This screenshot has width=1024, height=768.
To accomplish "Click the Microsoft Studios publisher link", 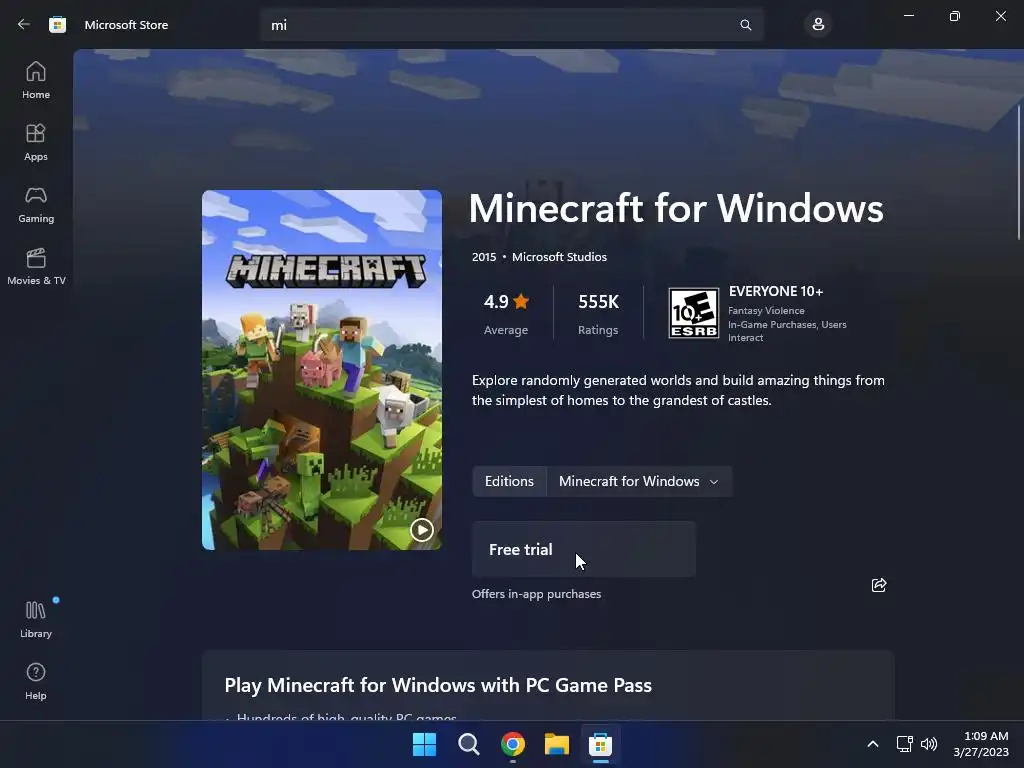I will pyautogui.click(x=559, y=257).
